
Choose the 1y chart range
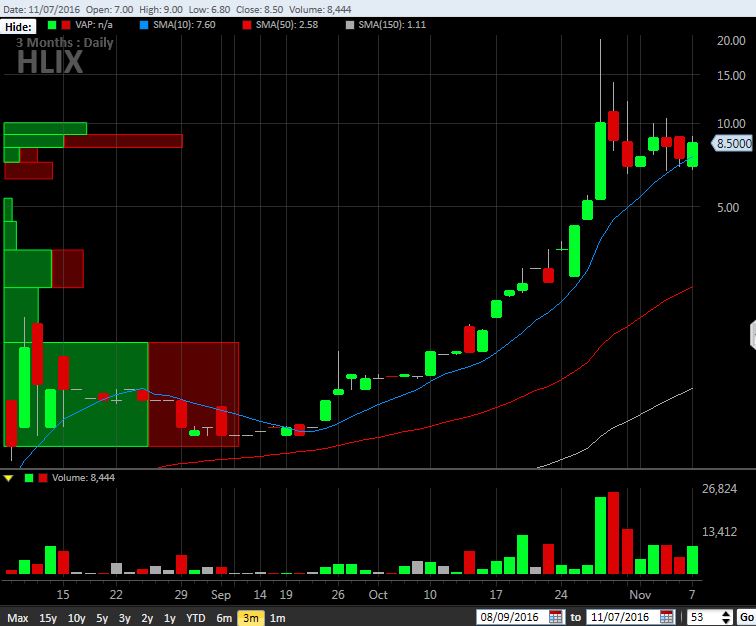tap(170, 618)
